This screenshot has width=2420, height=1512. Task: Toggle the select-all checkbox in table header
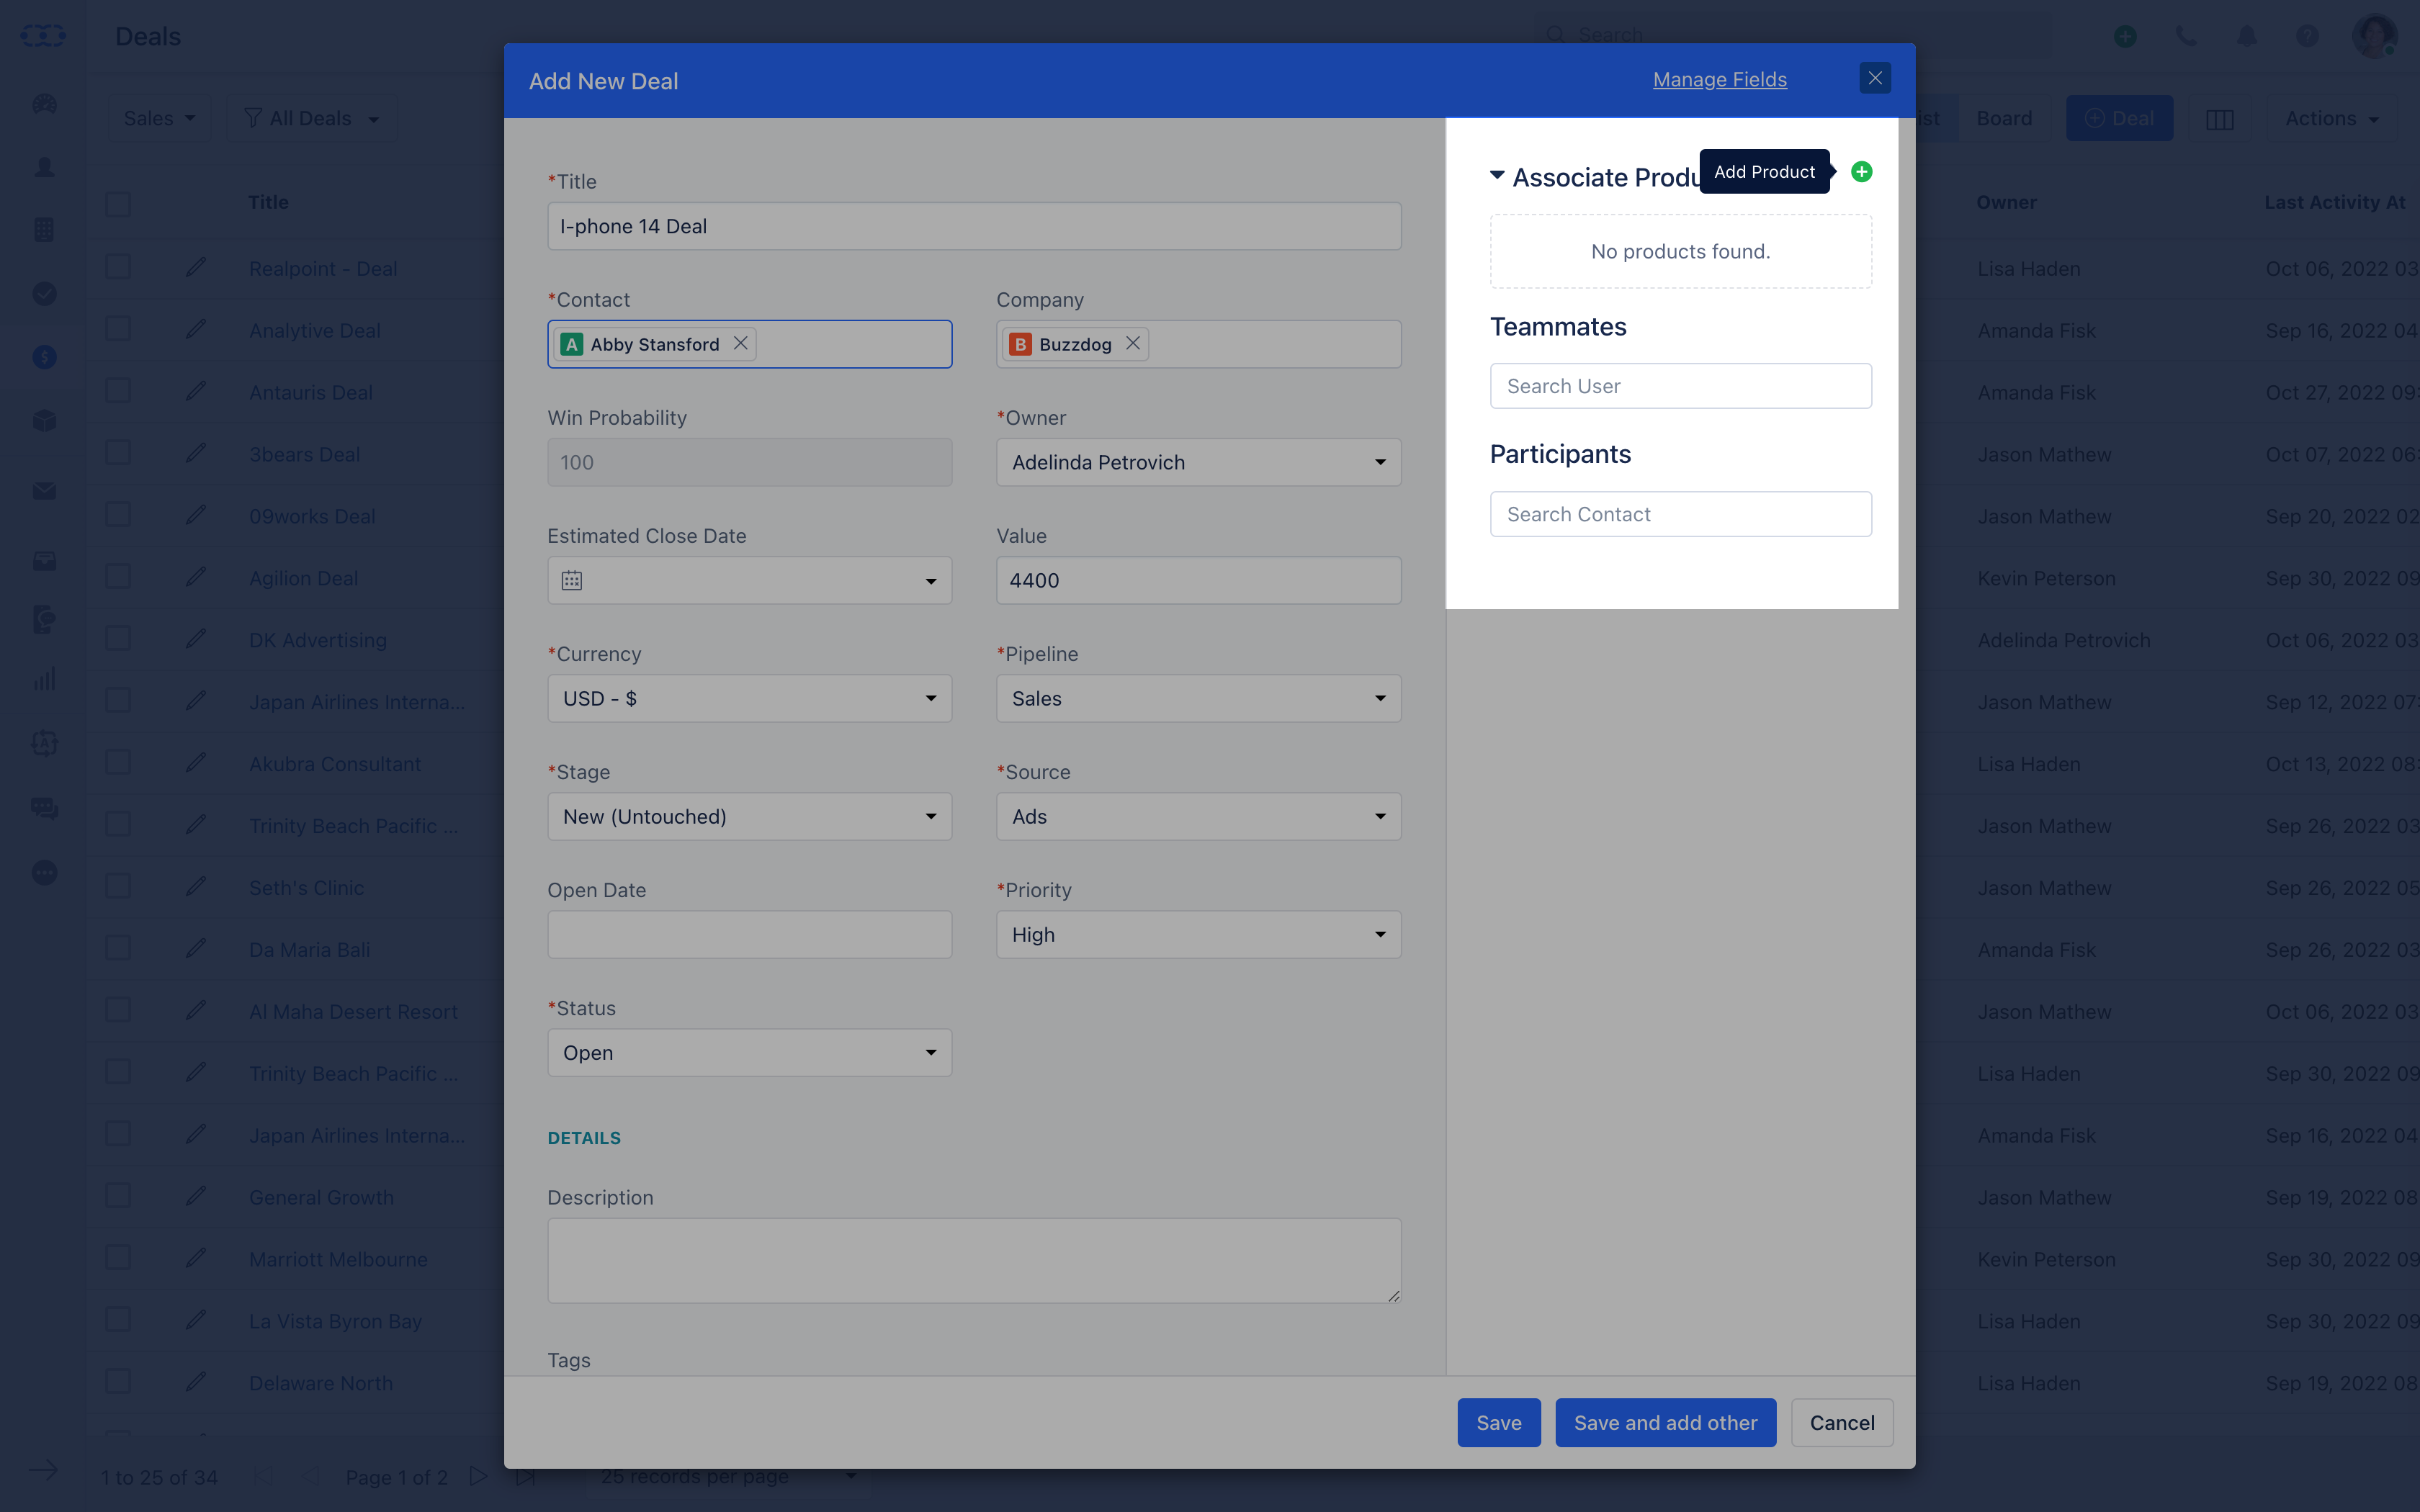(x=118, y=204)
